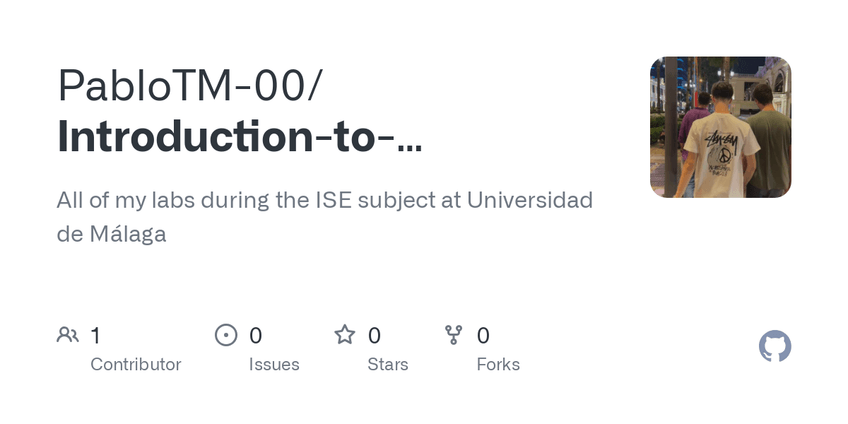Click the "Issues" label
This screenshot has width=848, height=424.
pyautogui.click(x=274, y=364)
